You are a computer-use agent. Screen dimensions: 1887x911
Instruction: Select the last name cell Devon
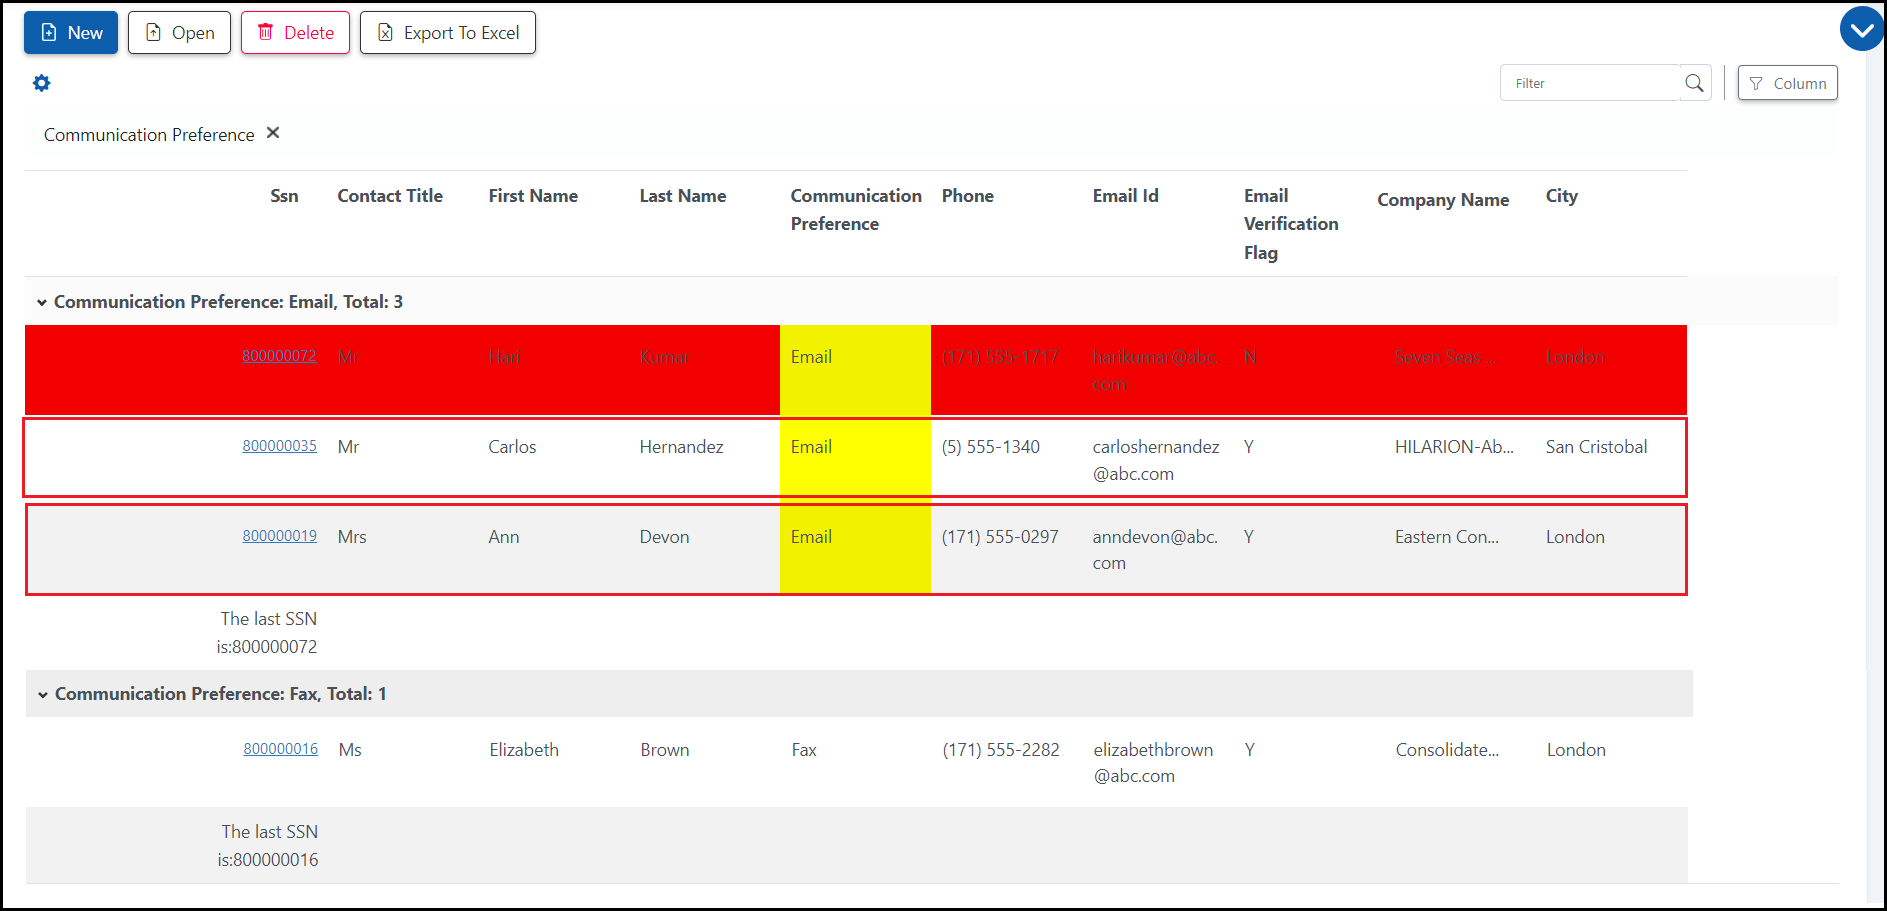point(664,537)
